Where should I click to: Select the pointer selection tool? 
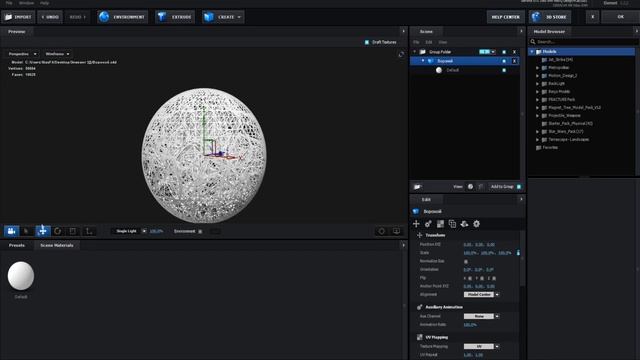(x=27, y=231)
